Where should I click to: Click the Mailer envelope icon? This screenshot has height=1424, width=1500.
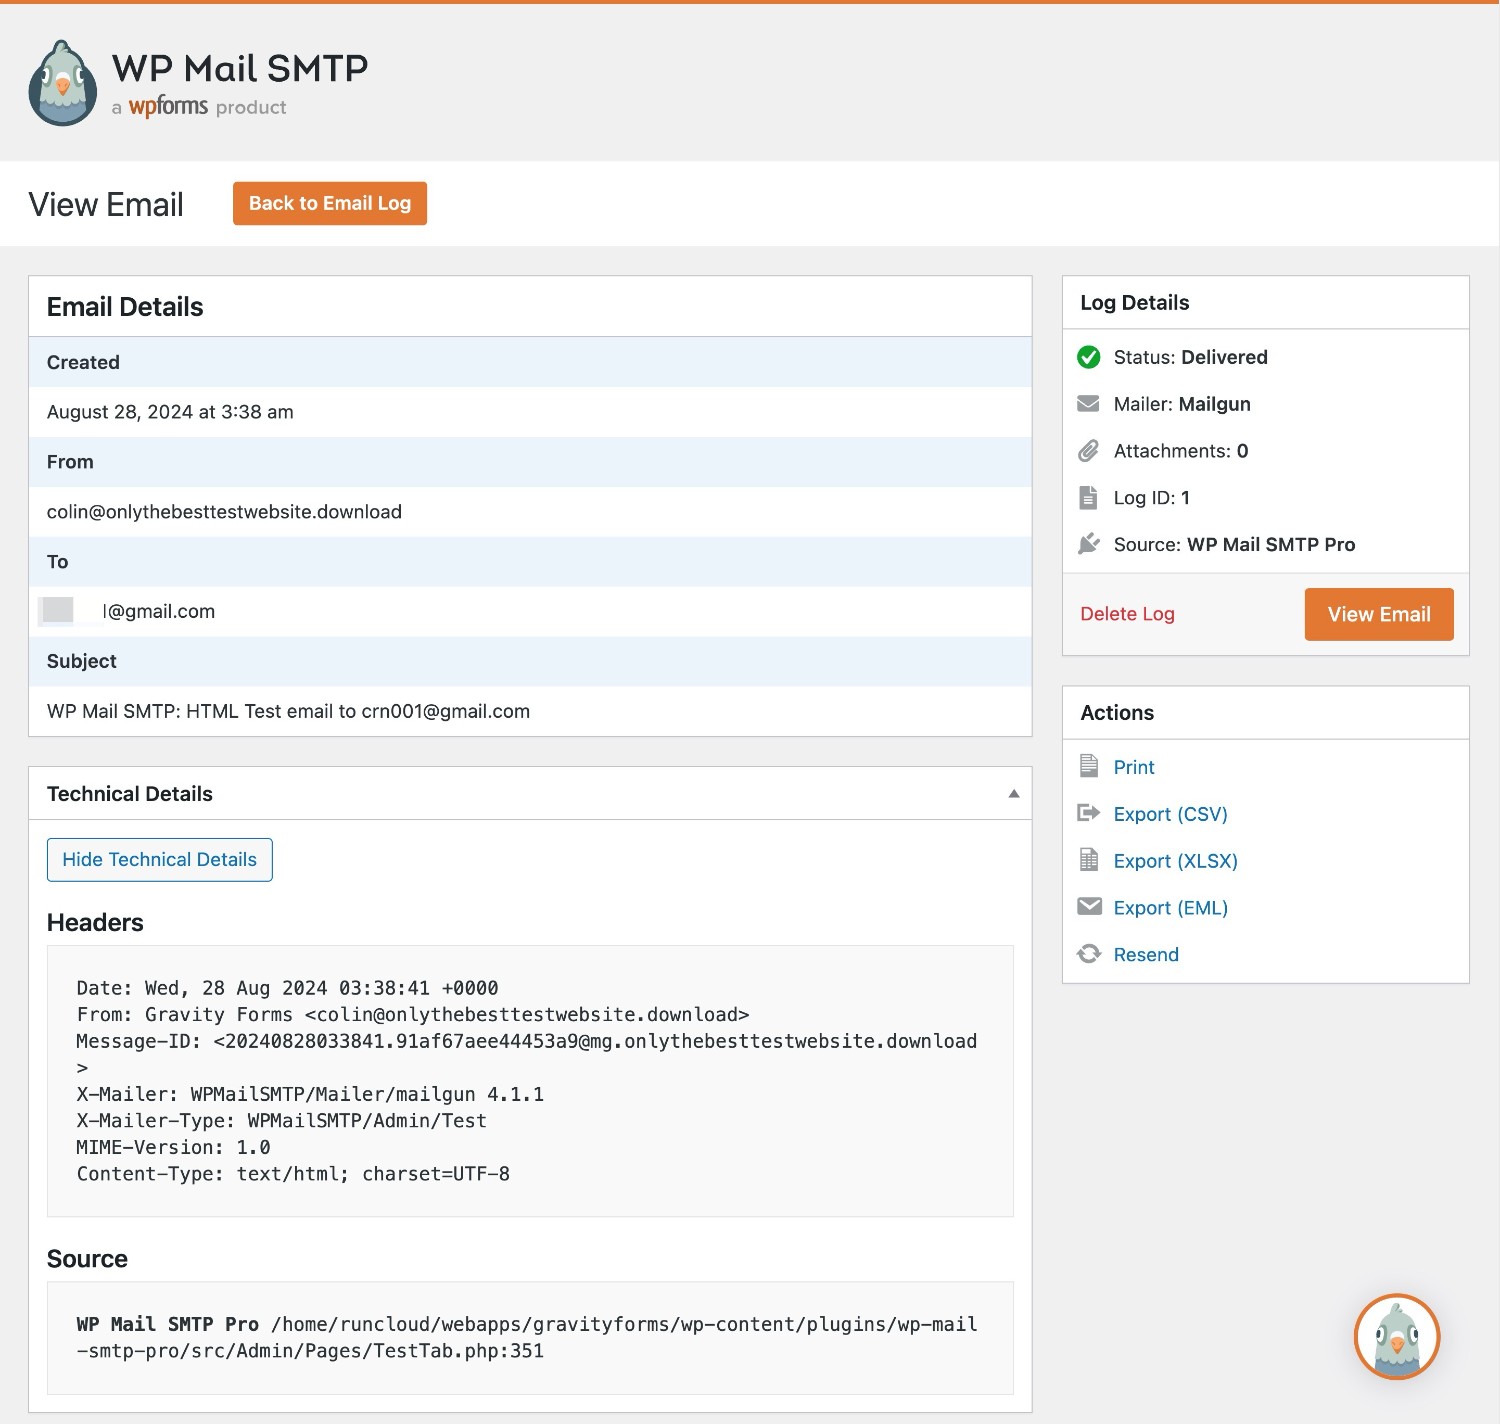(x=1088, y=404)
